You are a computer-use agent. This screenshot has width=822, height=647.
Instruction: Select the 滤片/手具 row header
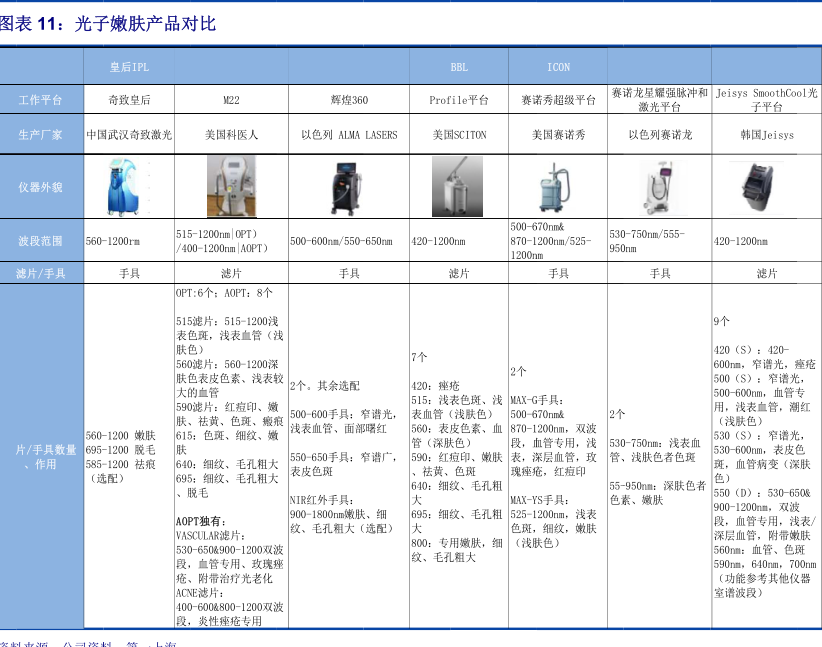coord(41,273)
